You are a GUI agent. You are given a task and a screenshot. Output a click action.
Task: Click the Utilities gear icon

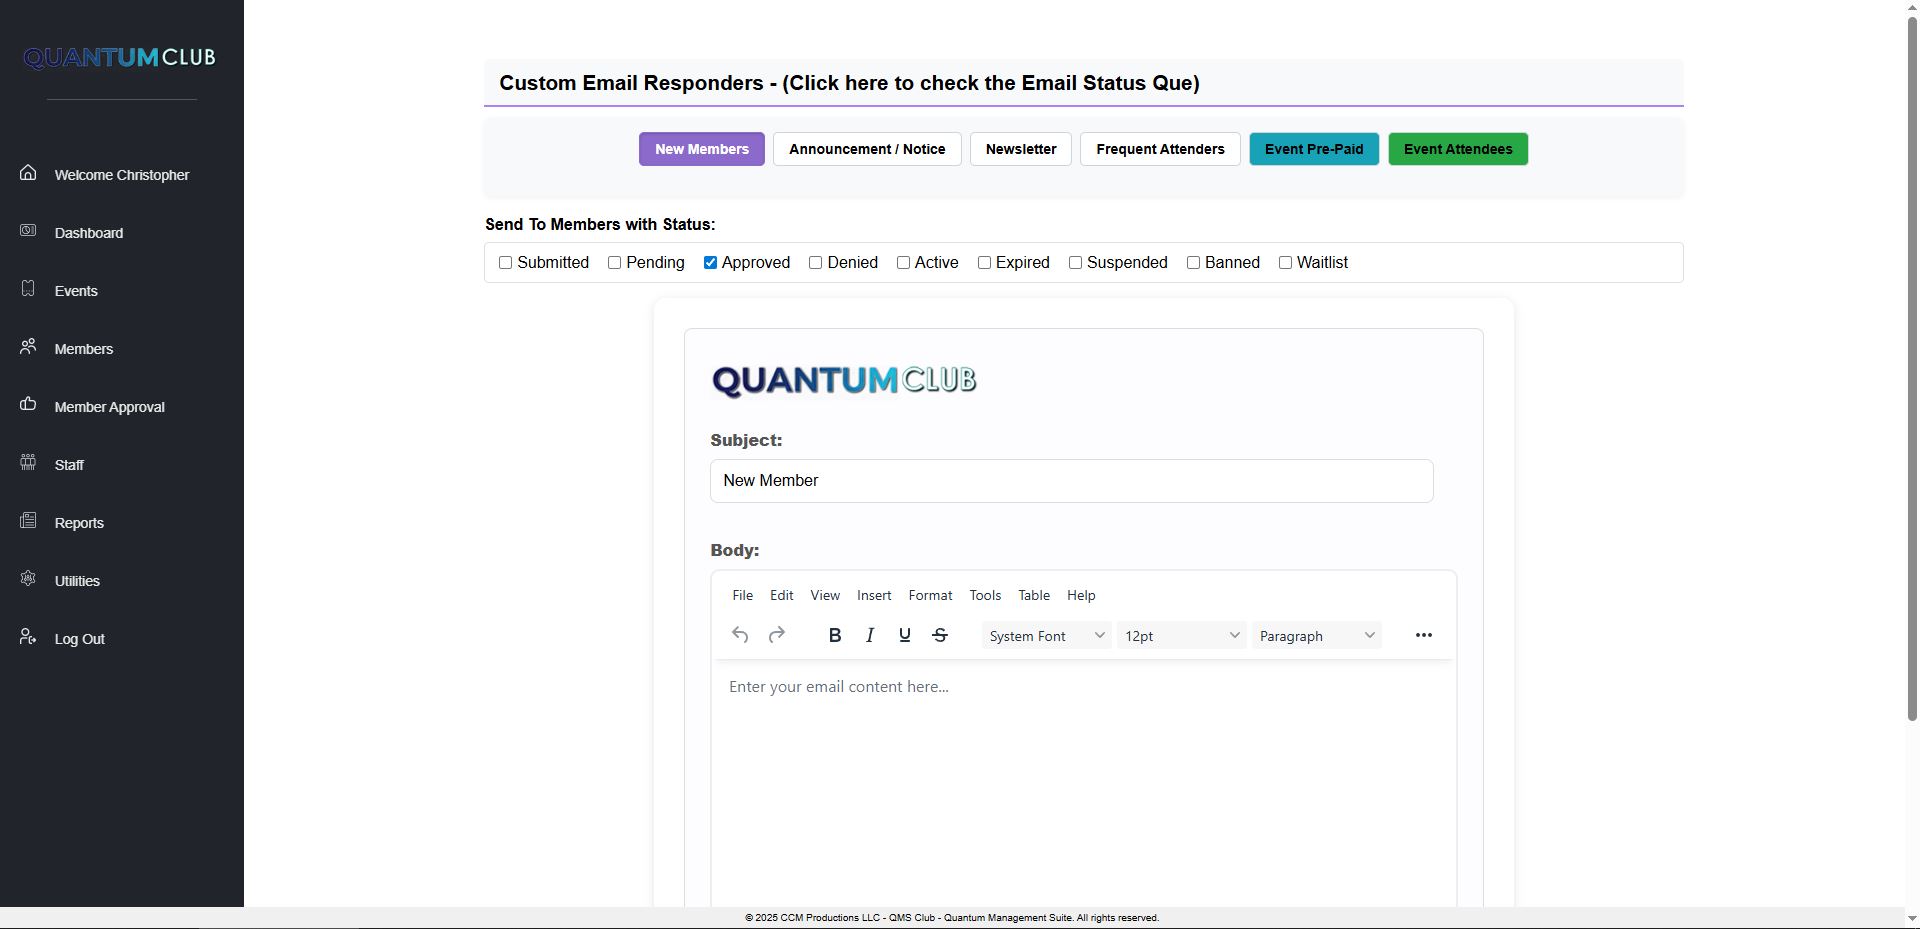click(x=28, y=577)
